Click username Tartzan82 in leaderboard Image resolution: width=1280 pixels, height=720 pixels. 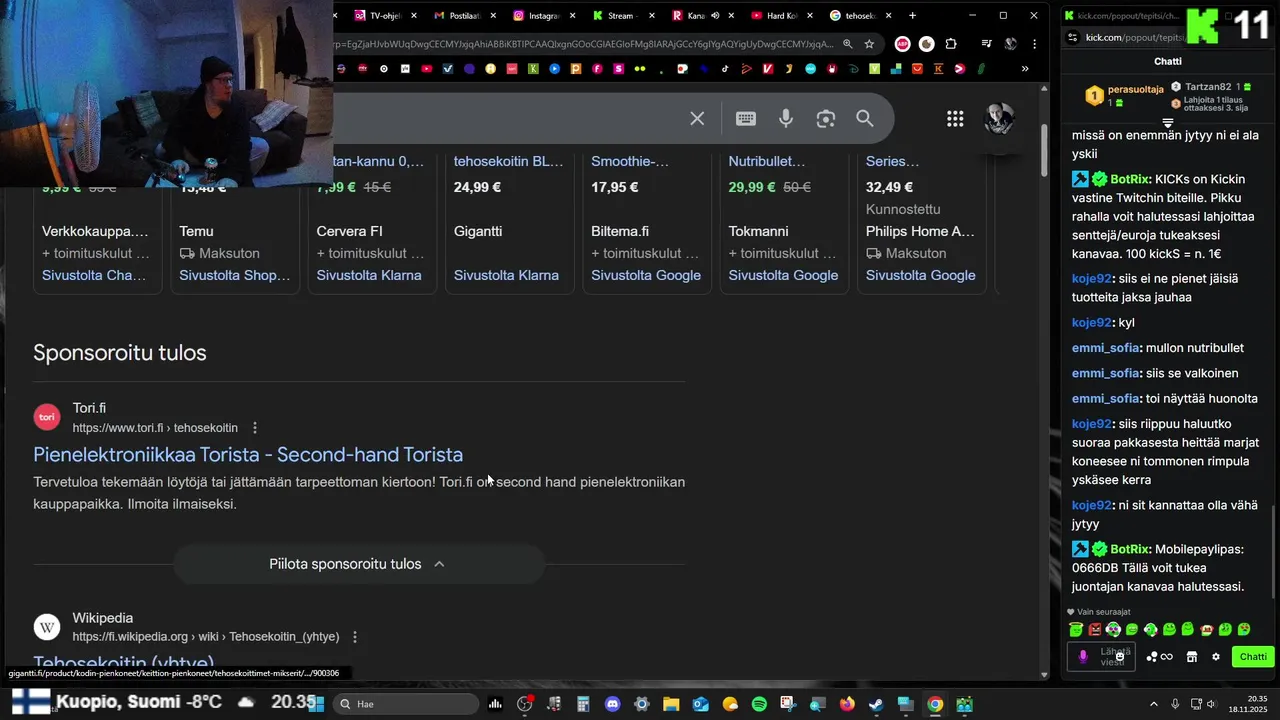click(1208, 87)
